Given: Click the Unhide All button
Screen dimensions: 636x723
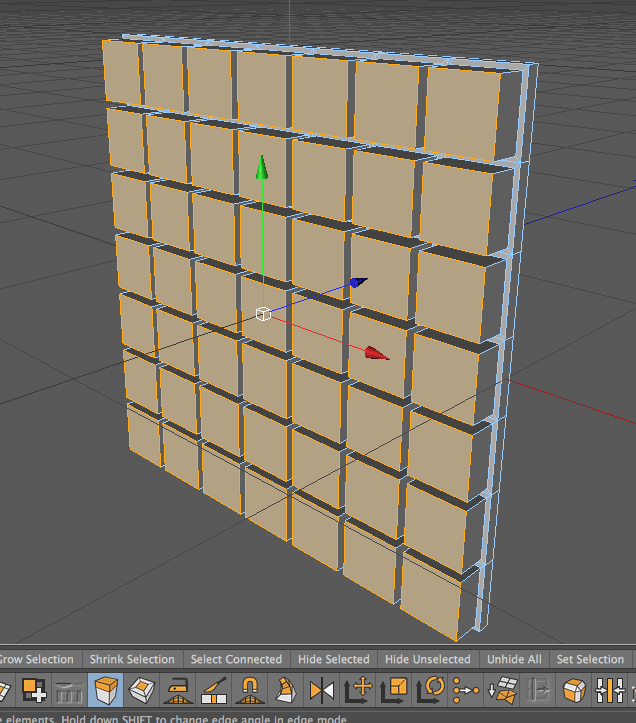Looking at the screenshot, I should pyautogui.click(x=514, y=659).
